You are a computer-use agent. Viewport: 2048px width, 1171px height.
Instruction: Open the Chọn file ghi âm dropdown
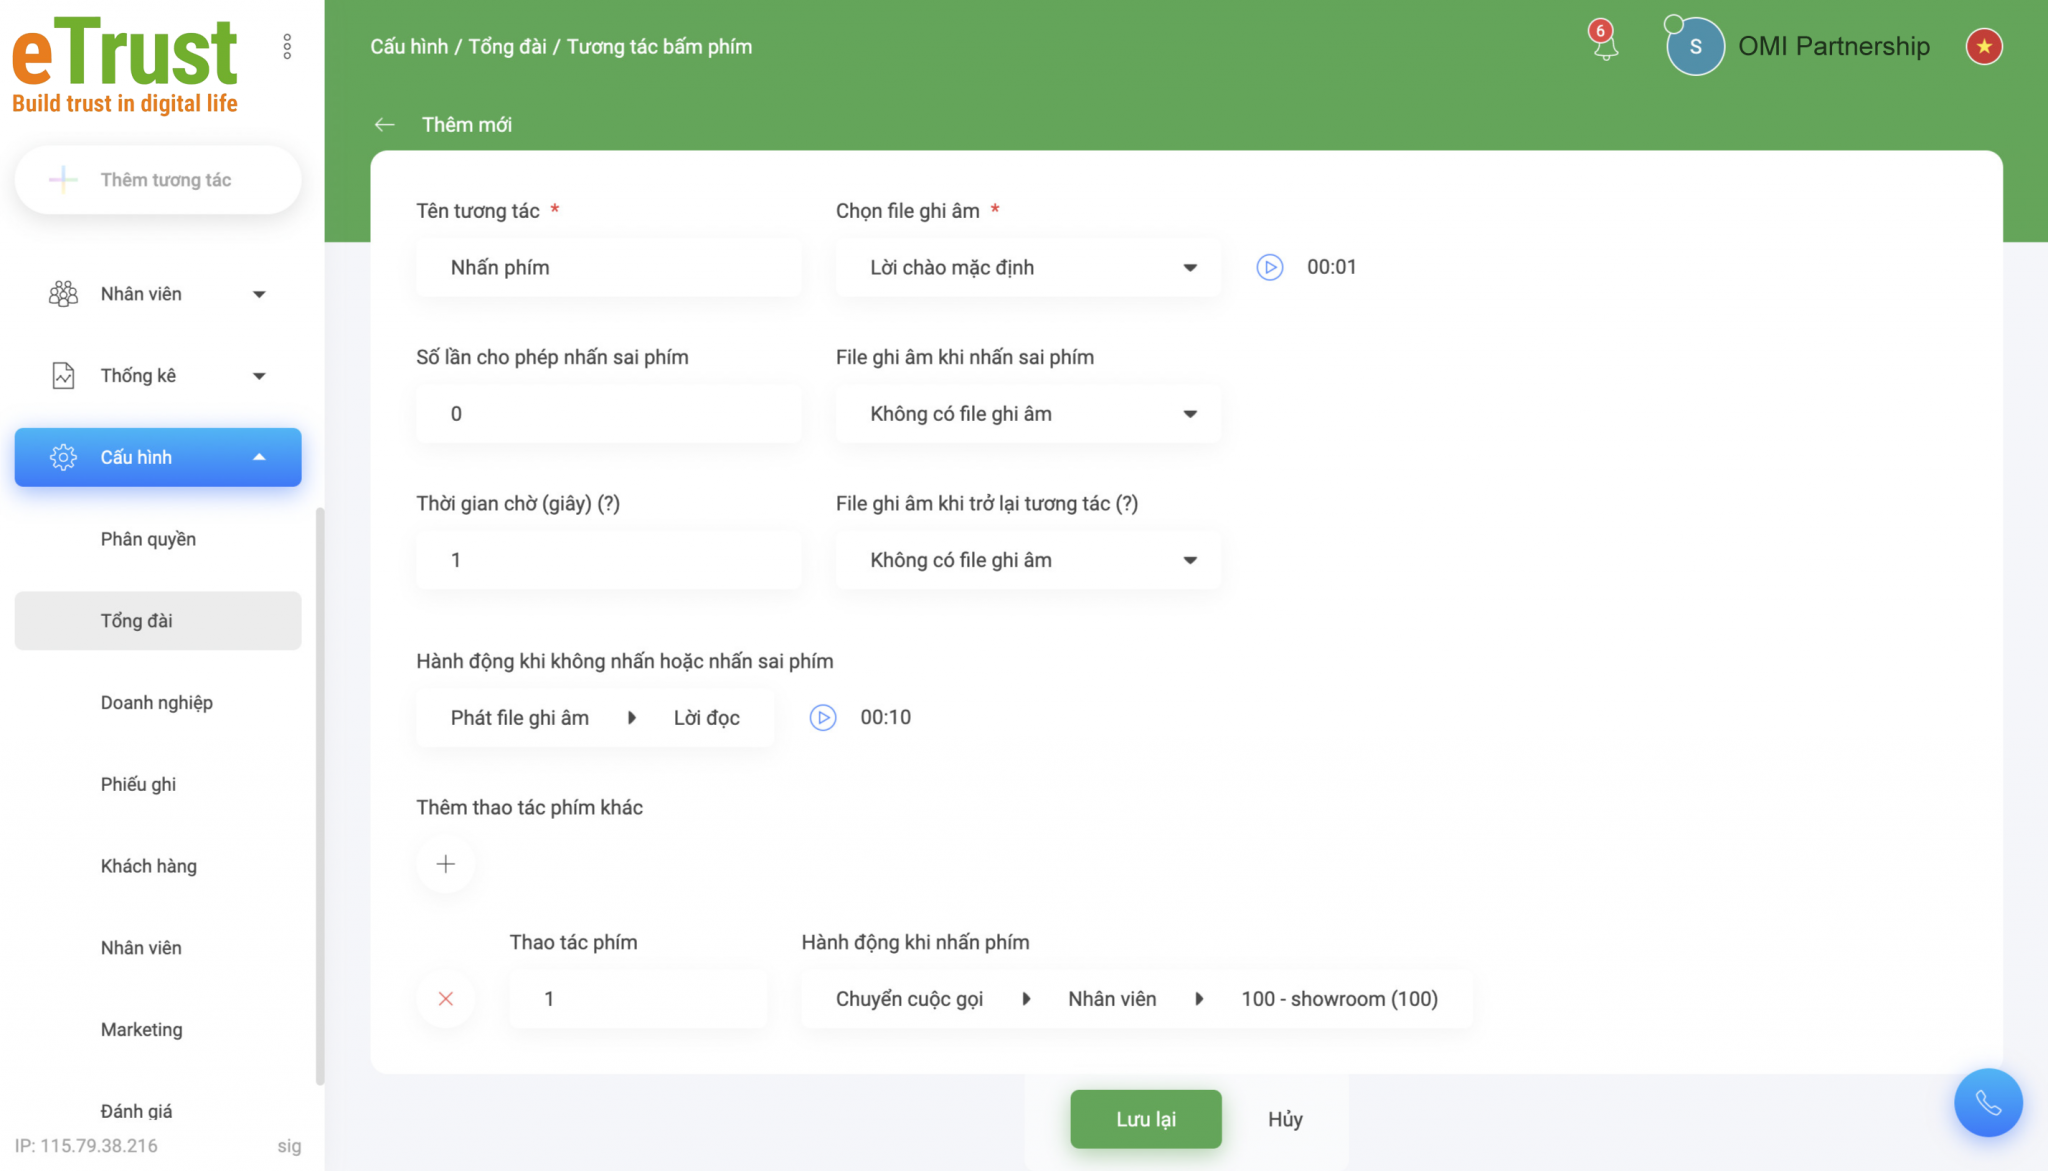(x=1028, y=268)
